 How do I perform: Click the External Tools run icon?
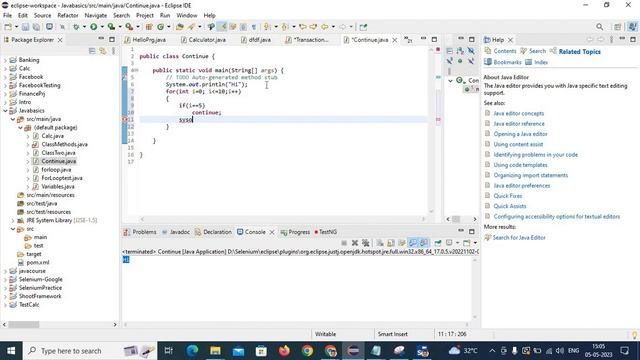click(129, 27)
